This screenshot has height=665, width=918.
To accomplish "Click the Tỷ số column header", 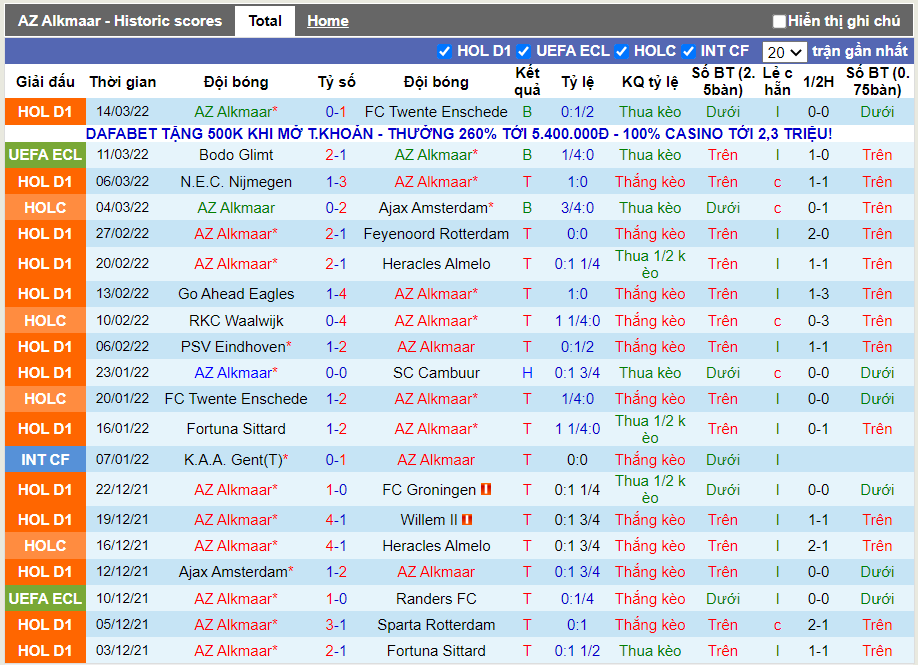I will (337, 82).
